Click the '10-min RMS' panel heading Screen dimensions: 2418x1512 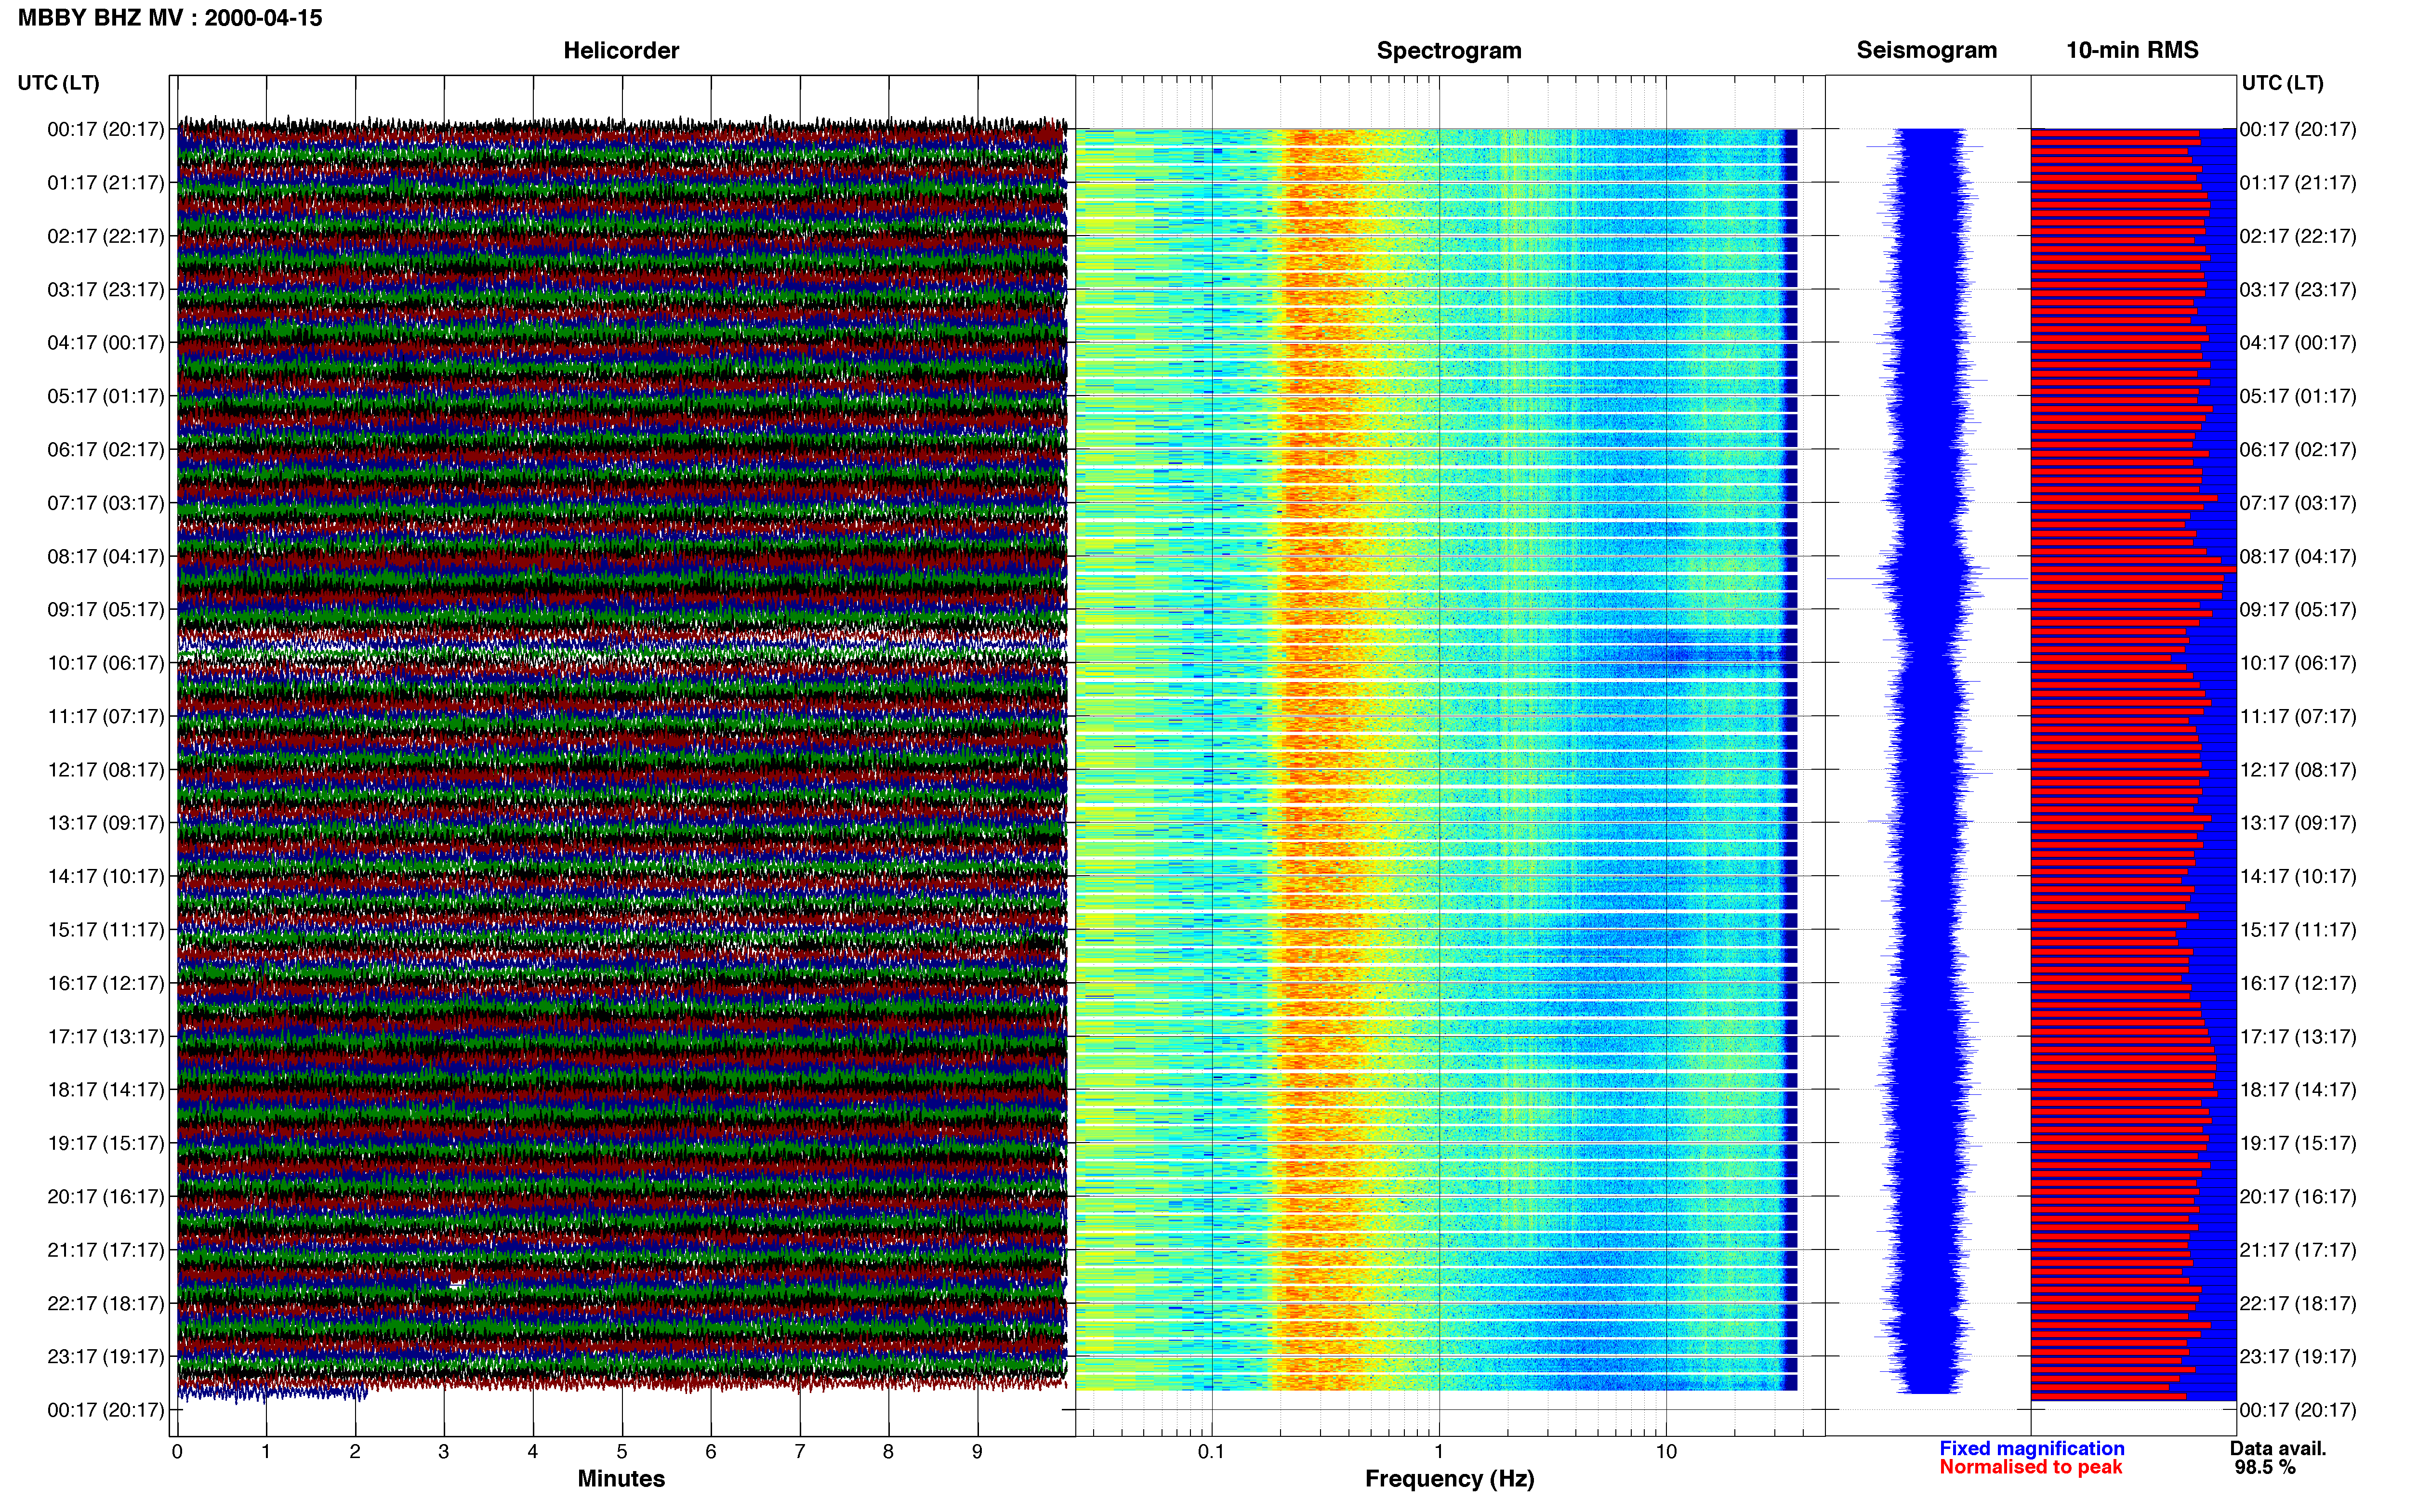(2132, 50)
